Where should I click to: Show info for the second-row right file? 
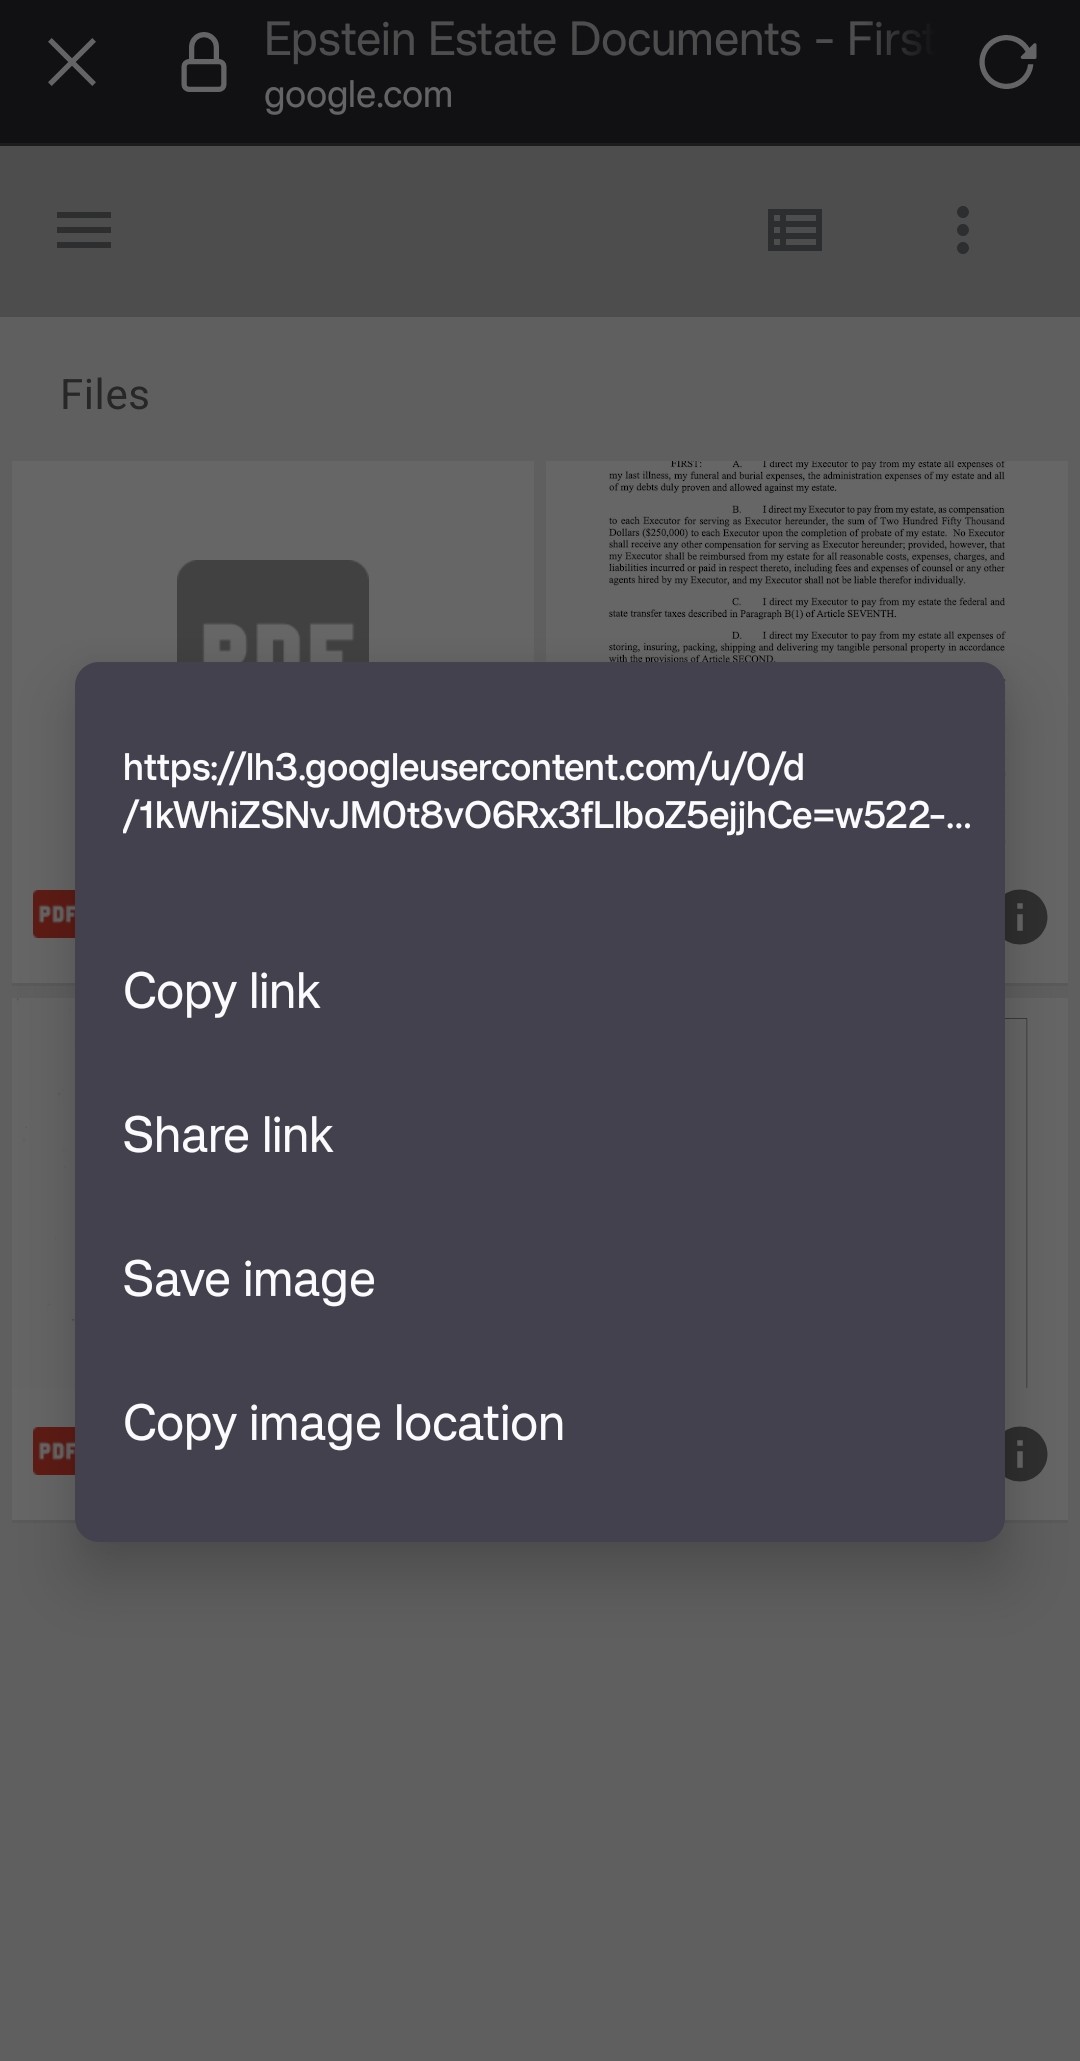(1024, 1454)
